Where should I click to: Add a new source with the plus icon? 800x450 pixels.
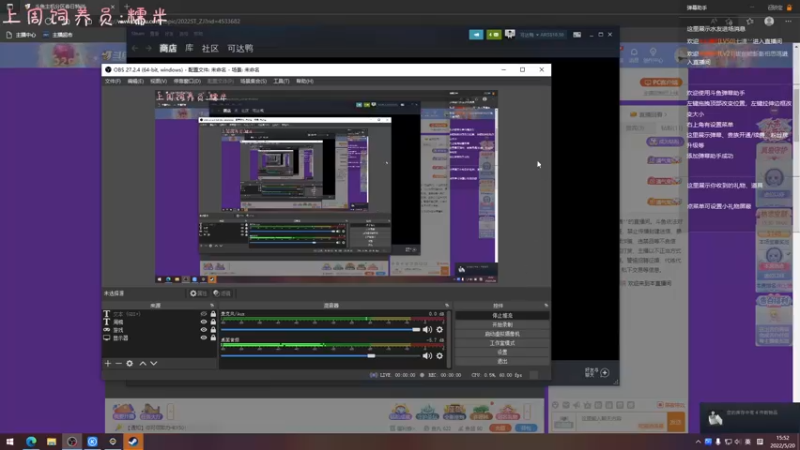coord(108,363)
